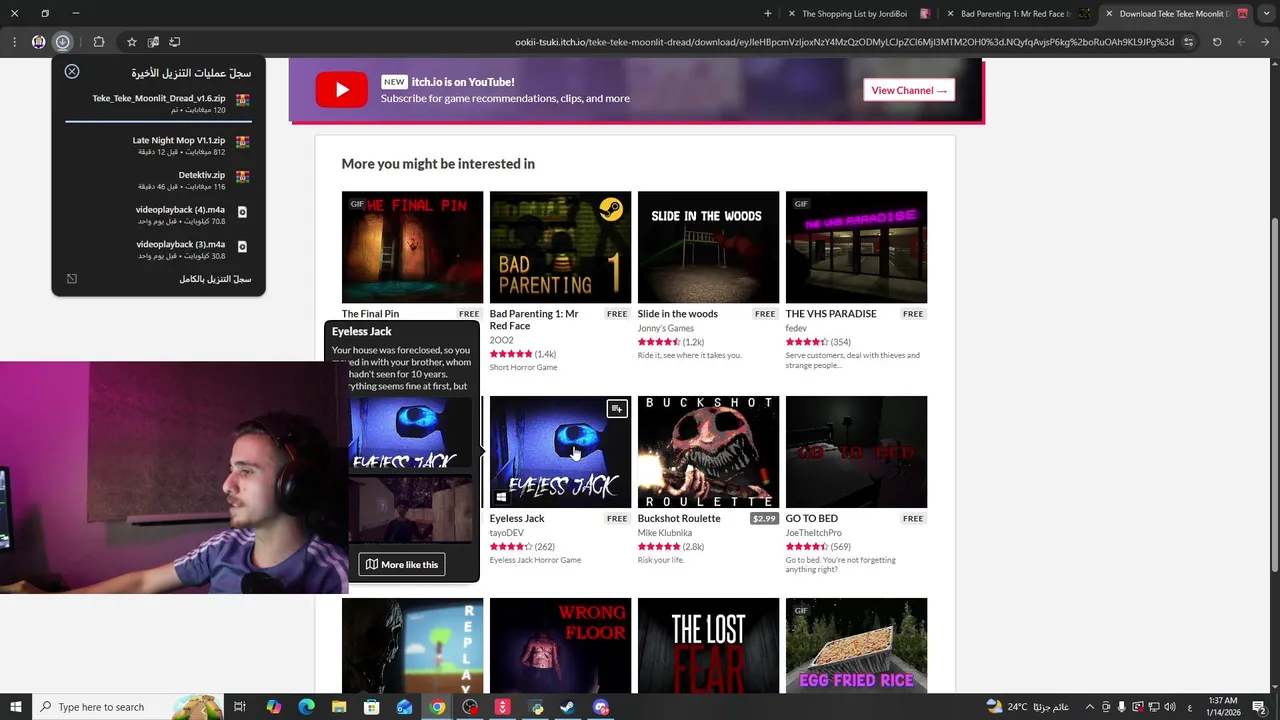The image size is (1280, 720).
Task: Open Jonny's Games developer link
Action: tap(665, 328)
